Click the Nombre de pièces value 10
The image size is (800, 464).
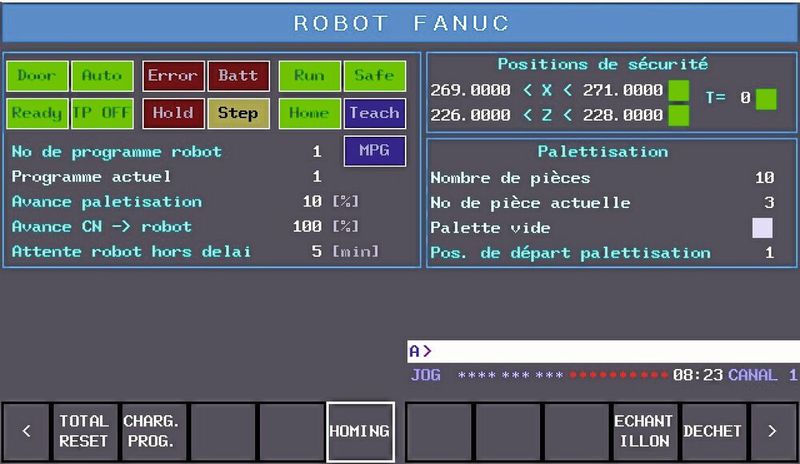[x=765, y=178]
